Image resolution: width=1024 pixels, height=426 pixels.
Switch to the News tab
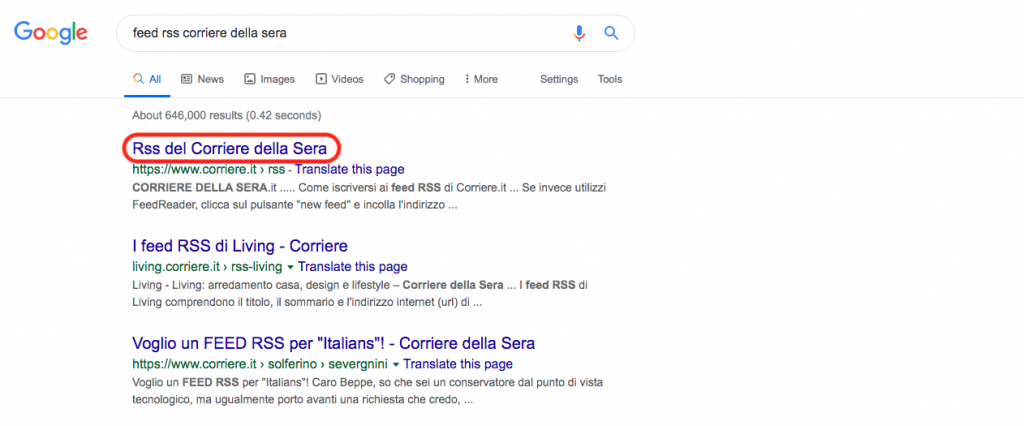tap(202, 79)
